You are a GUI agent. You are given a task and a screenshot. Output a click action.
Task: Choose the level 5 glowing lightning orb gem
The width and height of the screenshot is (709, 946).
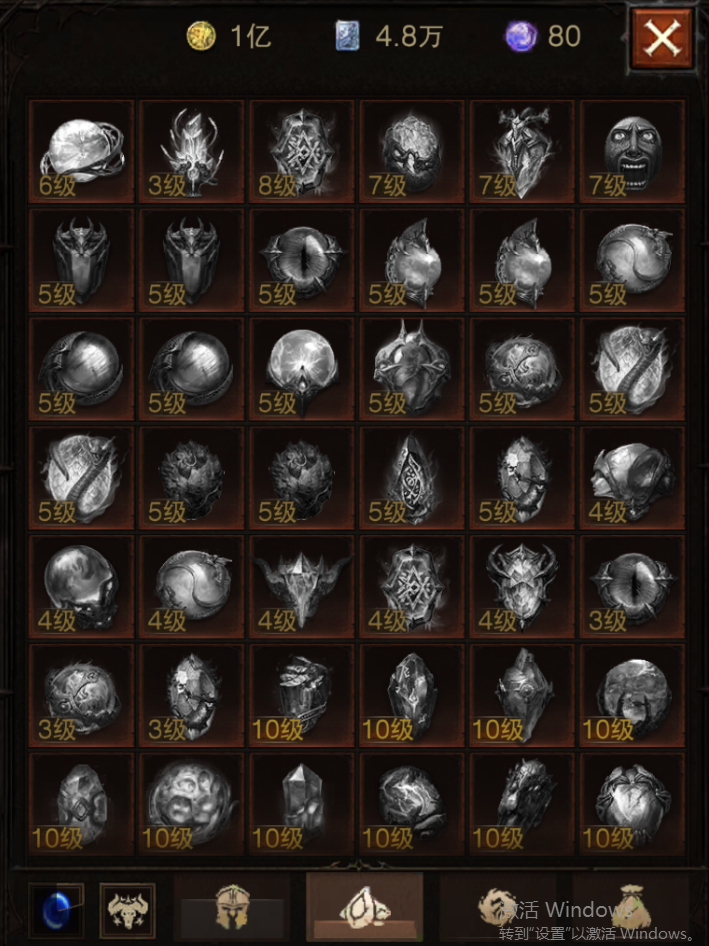tap(302, 369)
